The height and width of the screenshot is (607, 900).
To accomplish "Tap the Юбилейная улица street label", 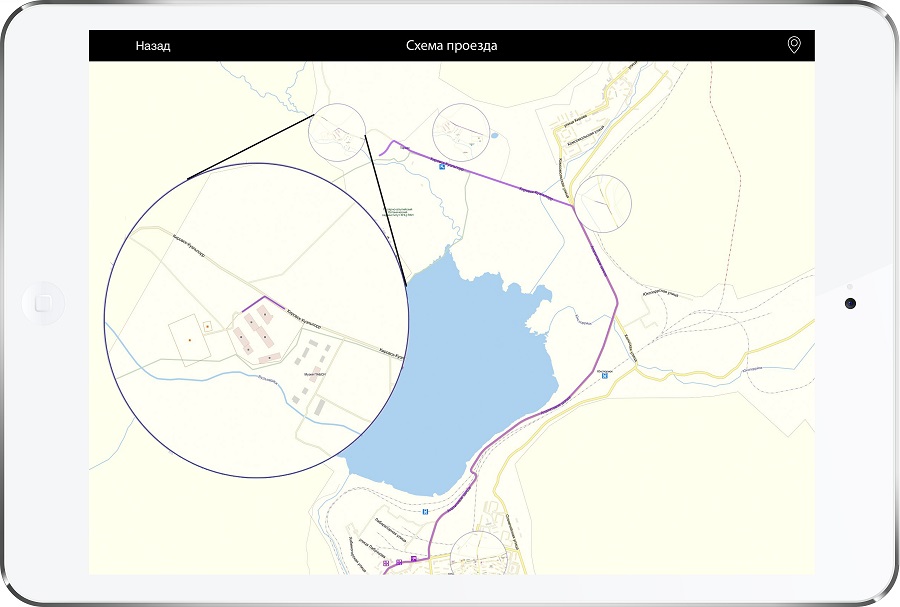I will tap(661, 292).
